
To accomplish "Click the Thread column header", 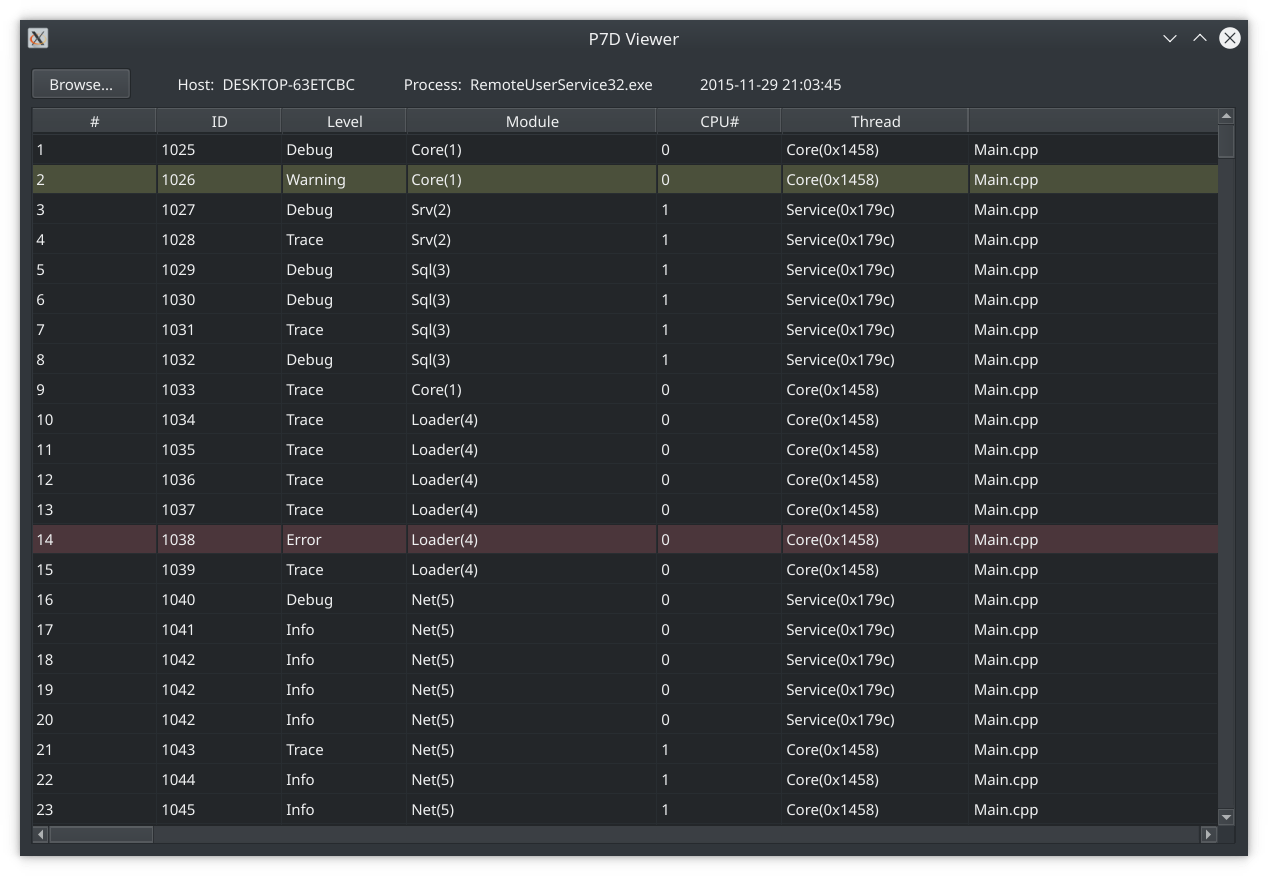I will coord(875,121).
